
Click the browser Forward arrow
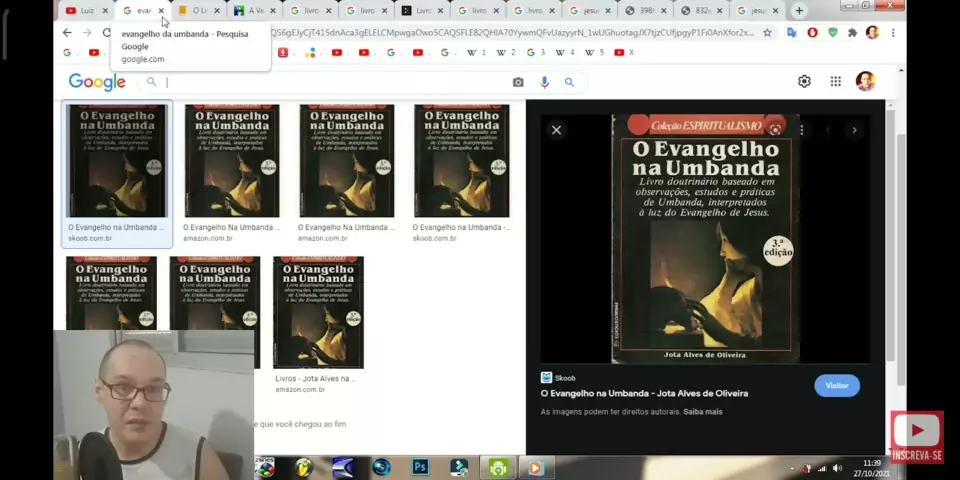pos(87,32)
